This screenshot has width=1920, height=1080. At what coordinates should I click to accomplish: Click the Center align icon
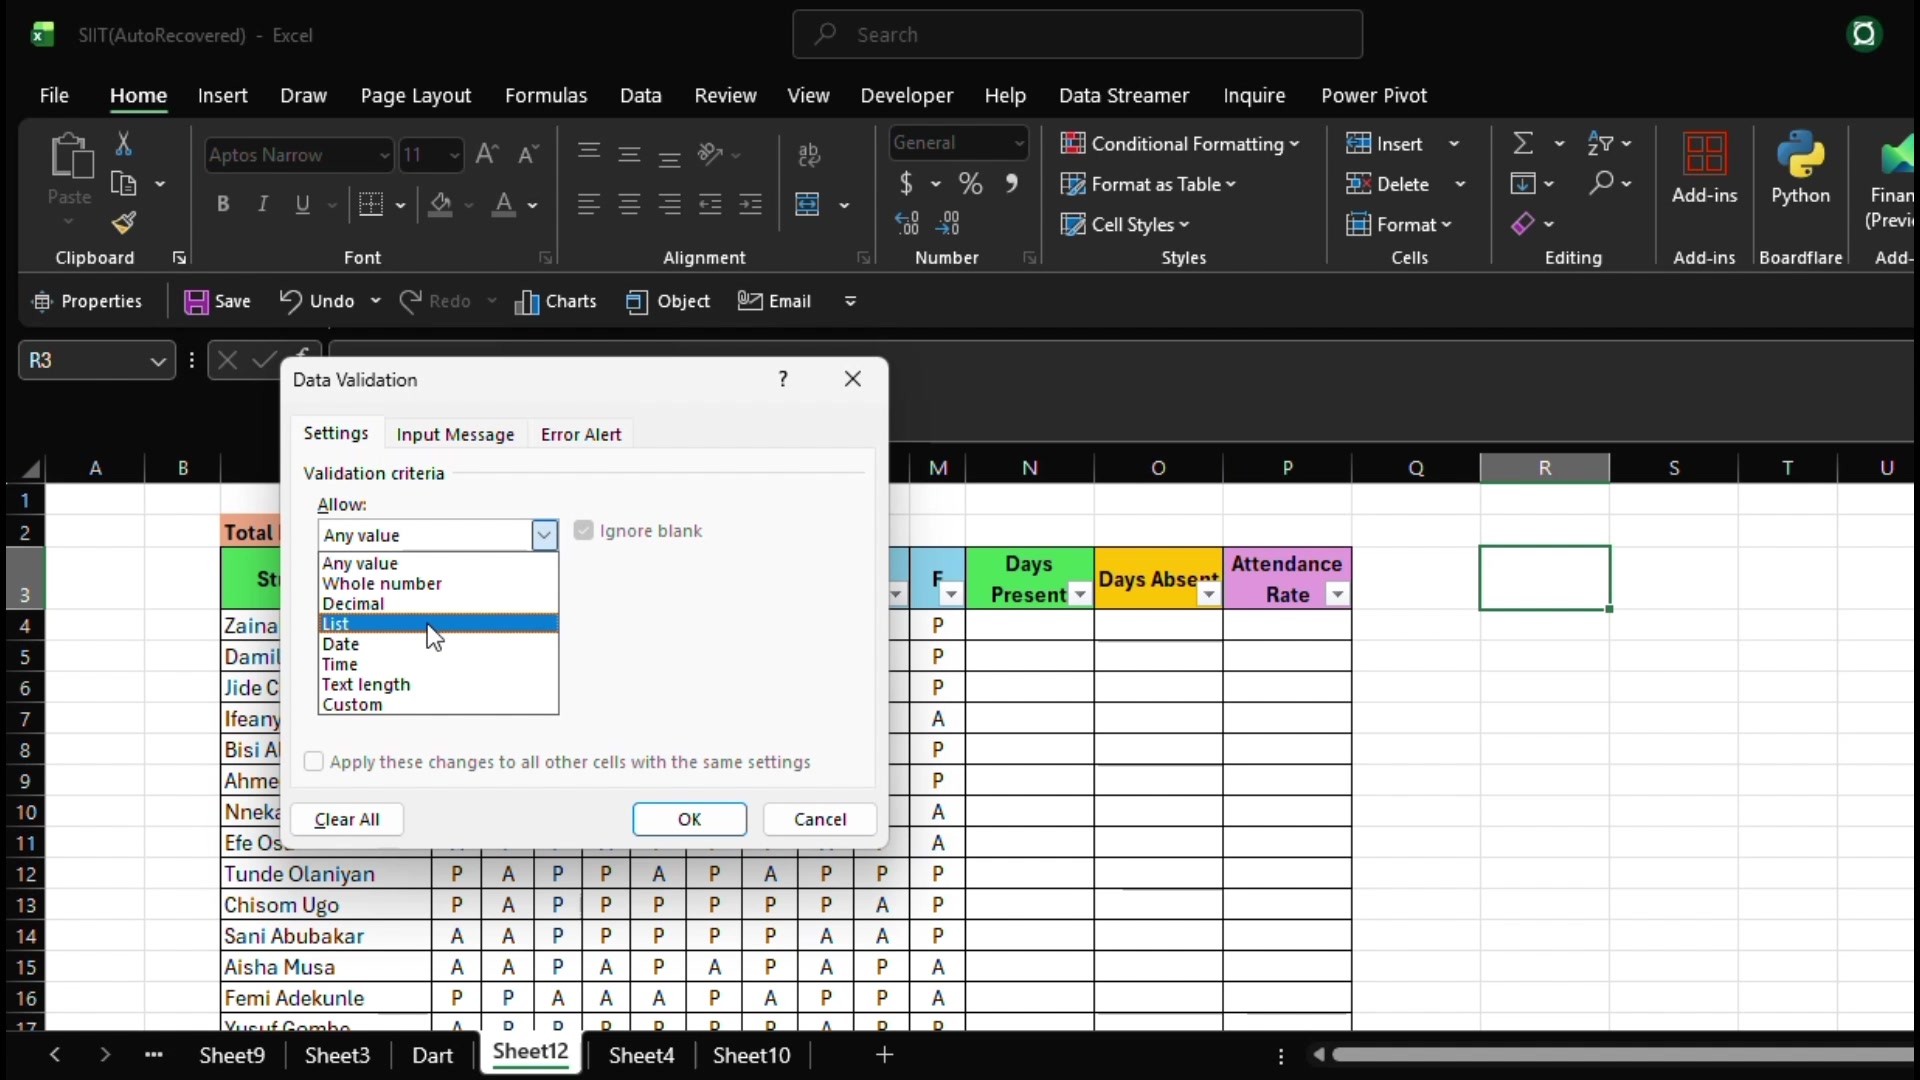(629, 204)
